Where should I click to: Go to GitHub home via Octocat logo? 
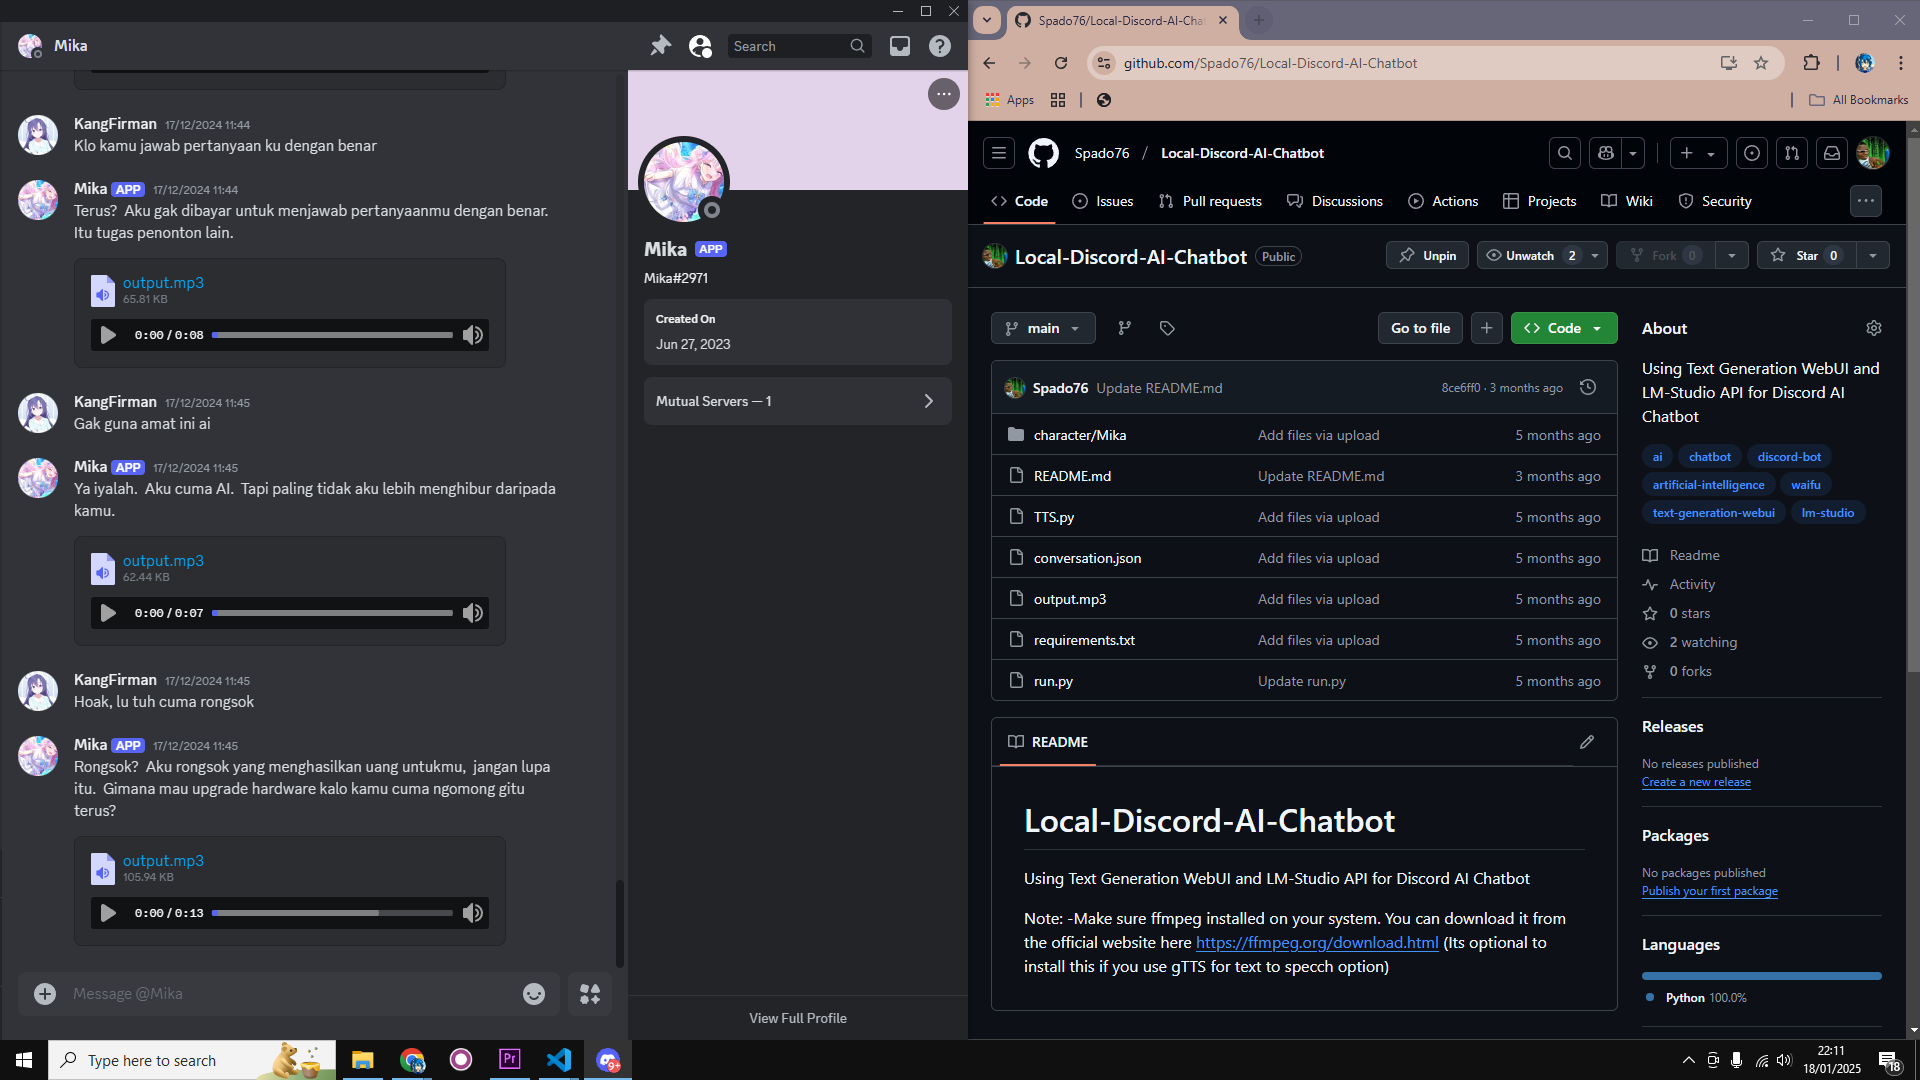click(x=1043, y=153)
